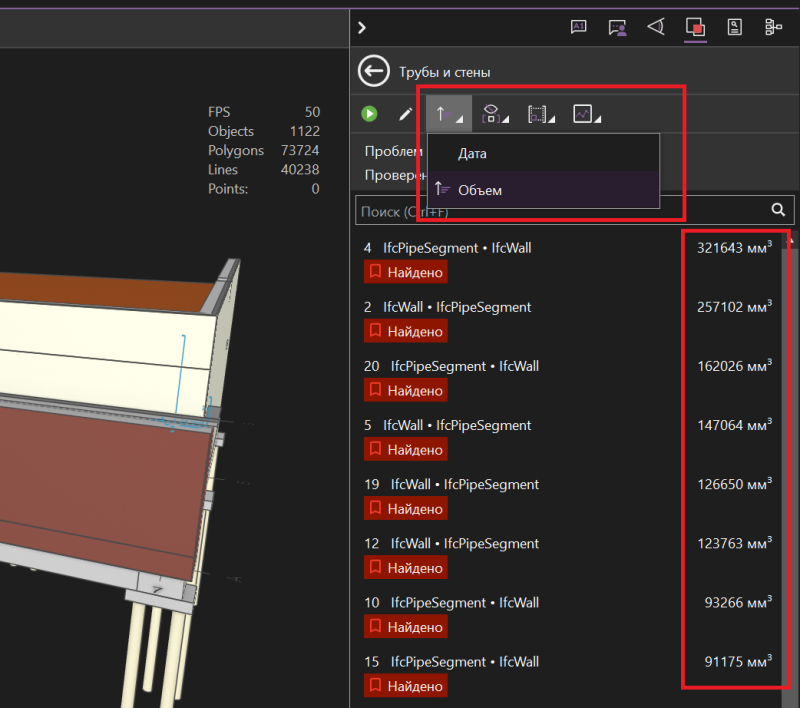
Task: Select clash 20 IfcPipeSegment • IfcWall
Action: (465, 366)
